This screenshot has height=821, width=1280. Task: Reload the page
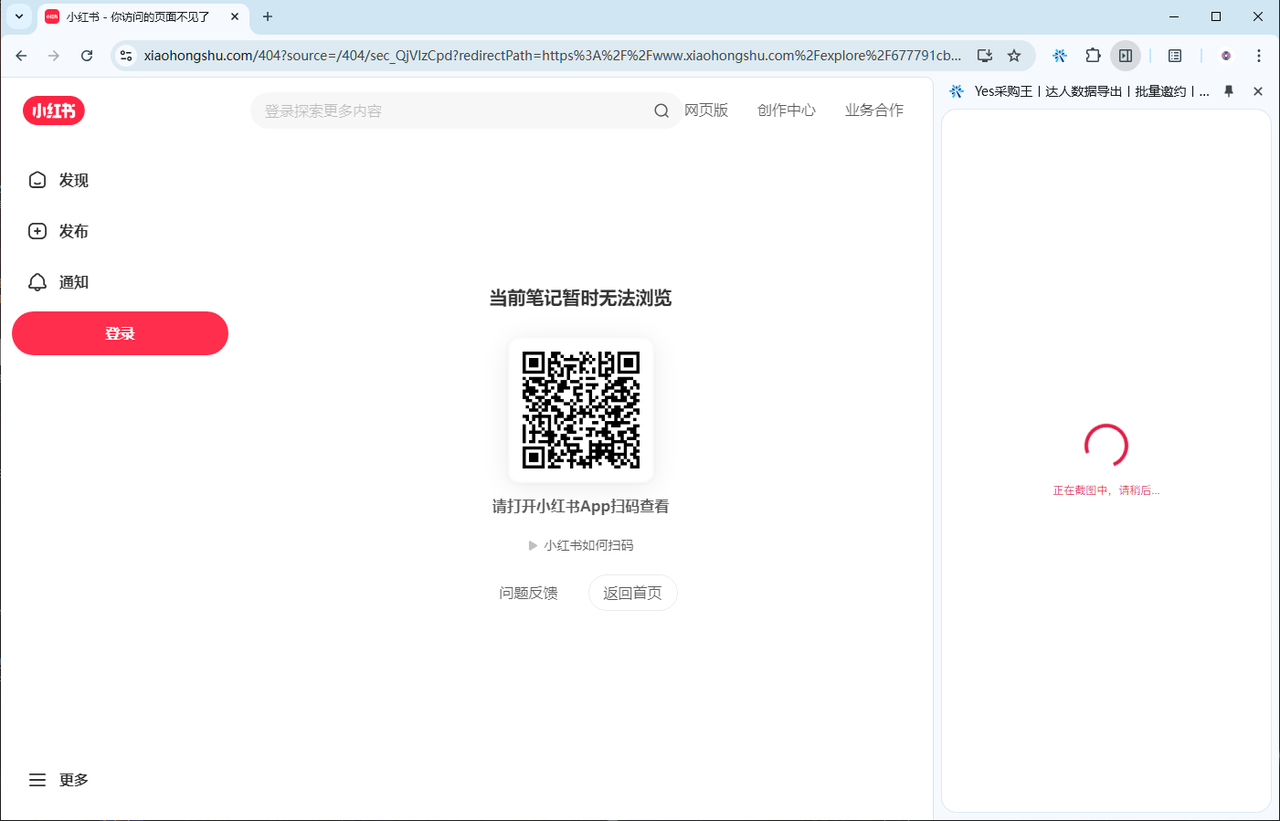pyautogui.click(x=87, y=56)
